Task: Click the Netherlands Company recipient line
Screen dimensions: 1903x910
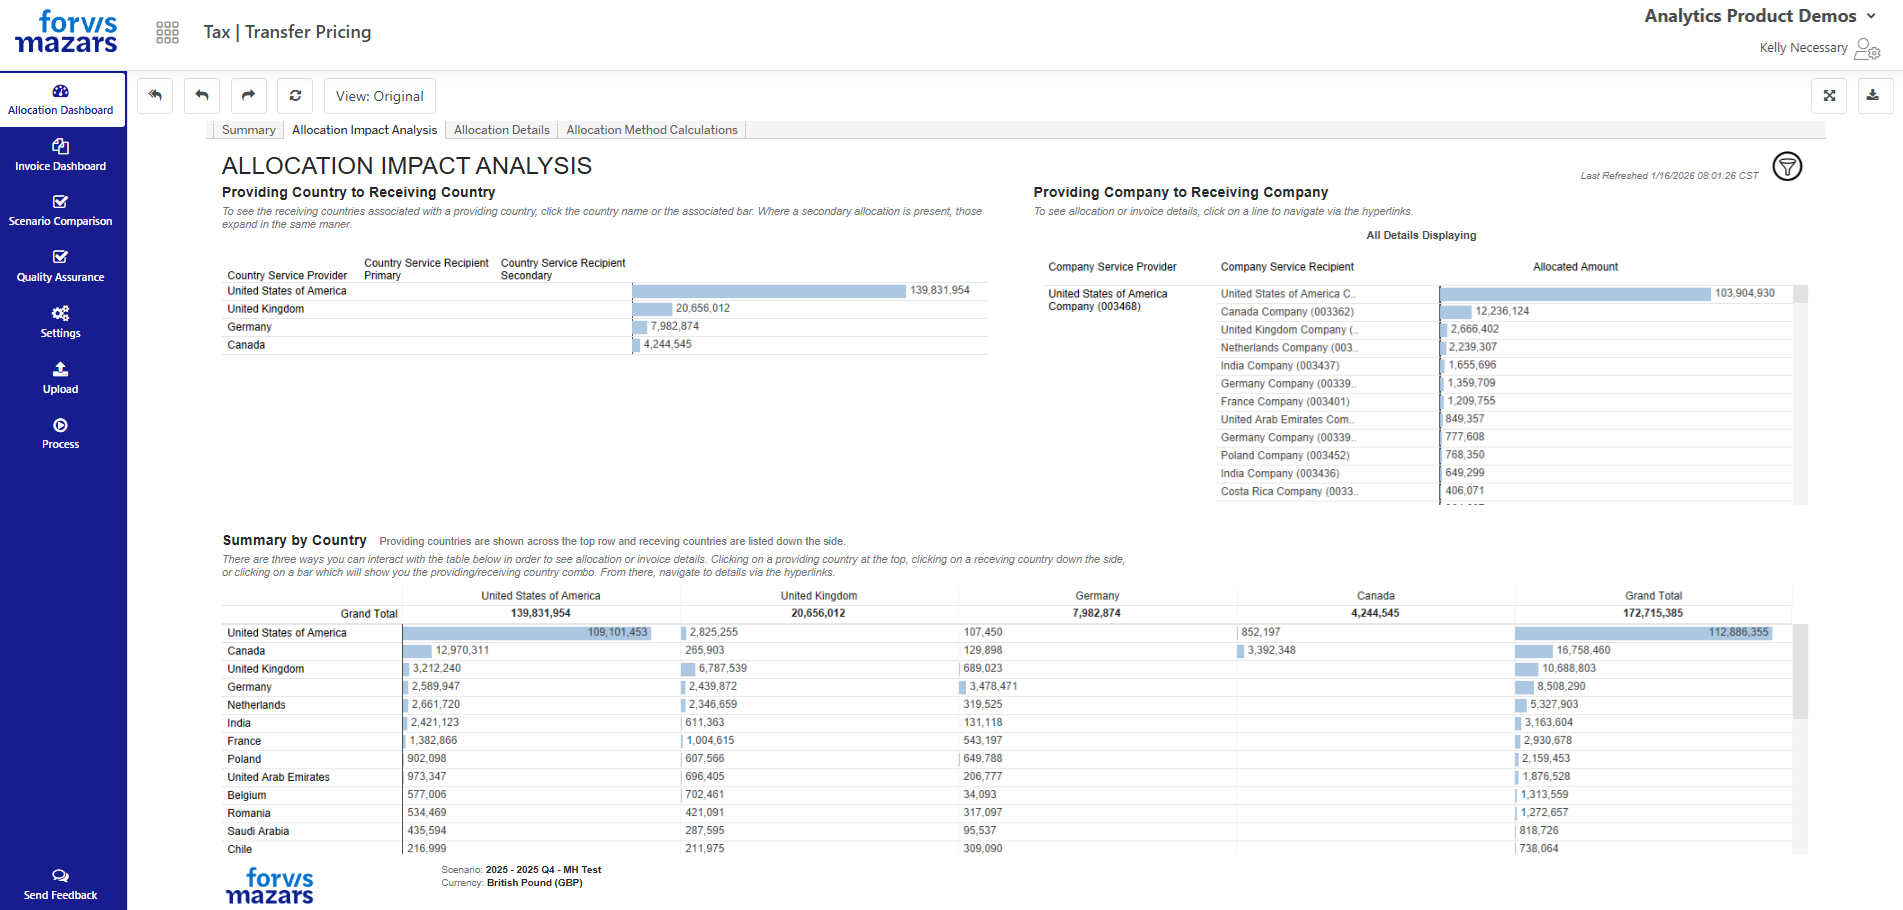Action: coord(1288,348)
